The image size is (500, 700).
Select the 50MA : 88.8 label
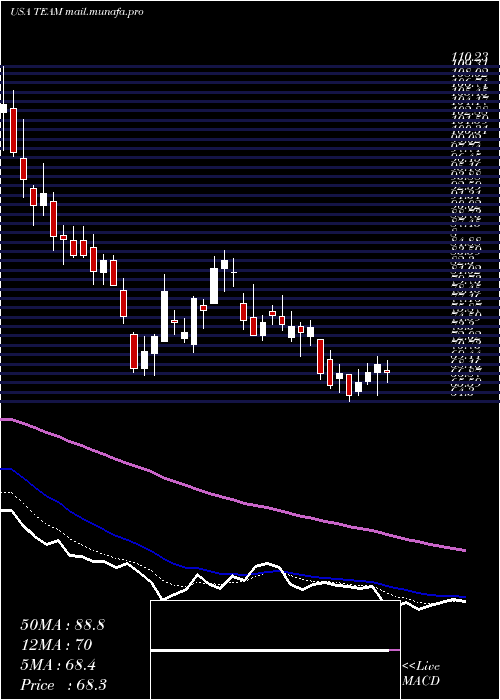(62, 625)
